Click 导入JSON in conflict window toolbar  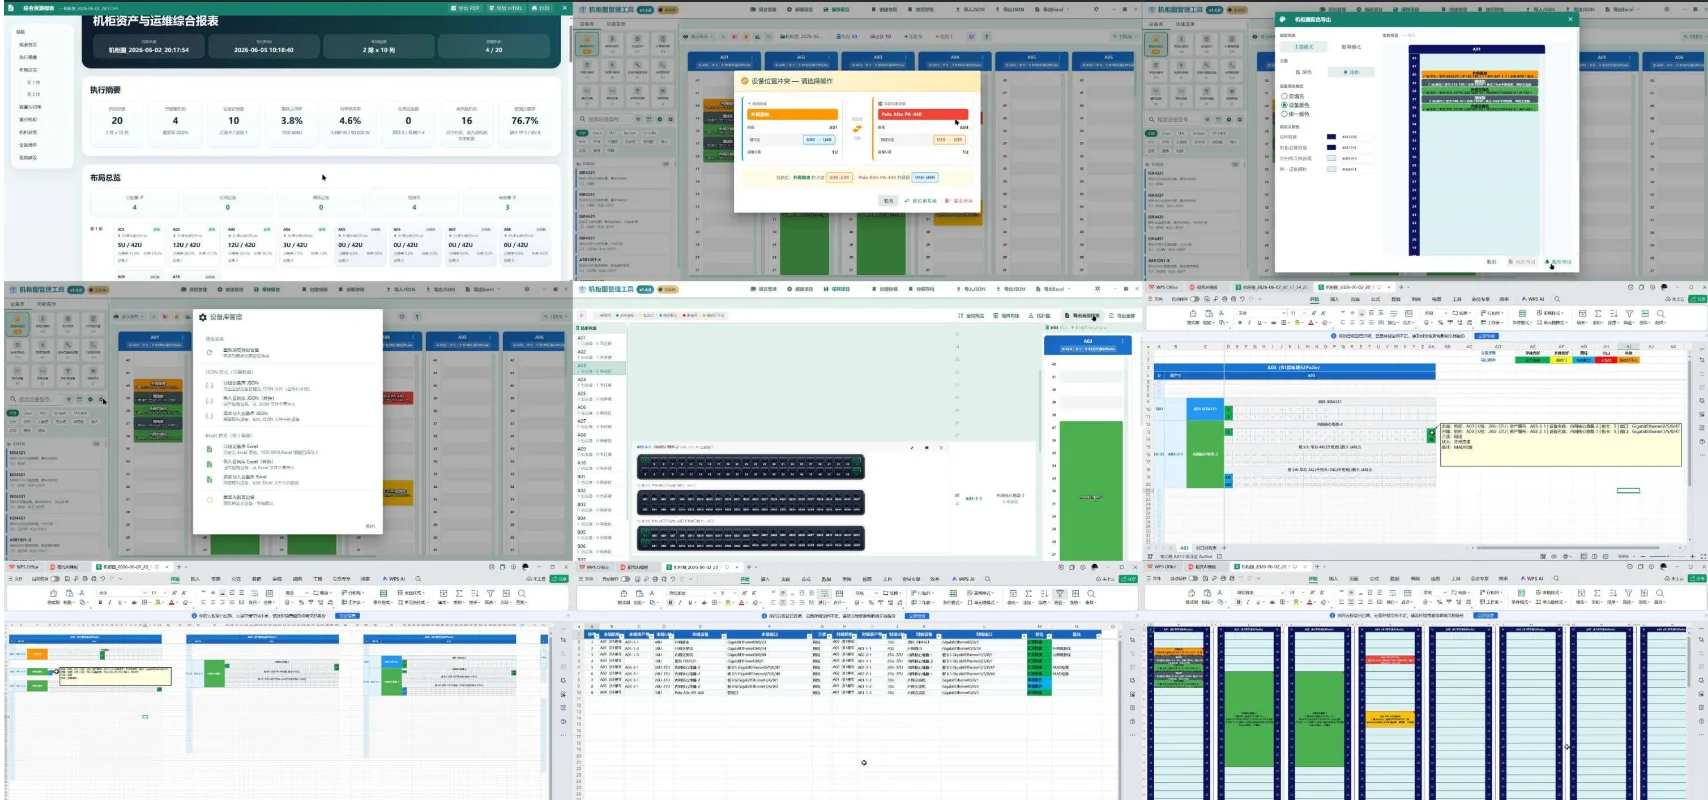pos(970,9)
